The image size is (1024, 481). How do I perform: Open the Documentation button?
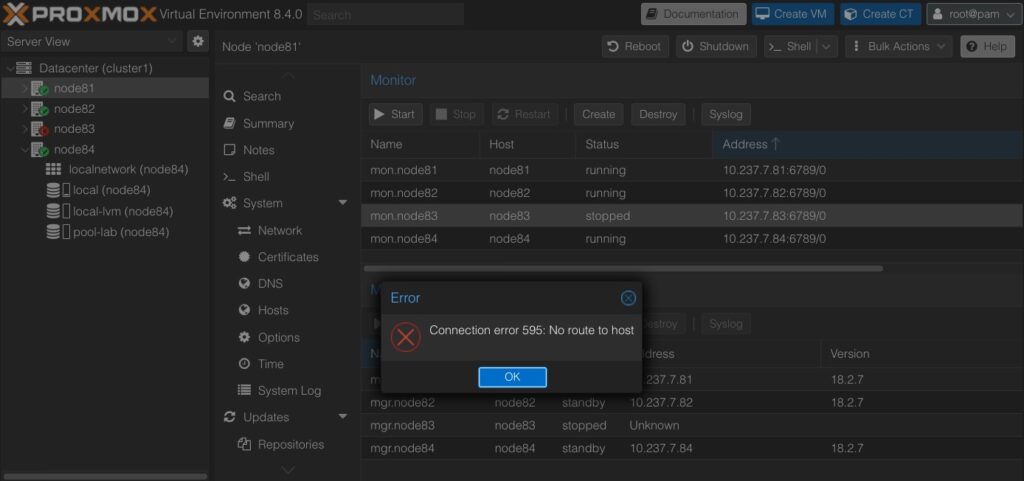pyautogui.click(x=694, y=14)
